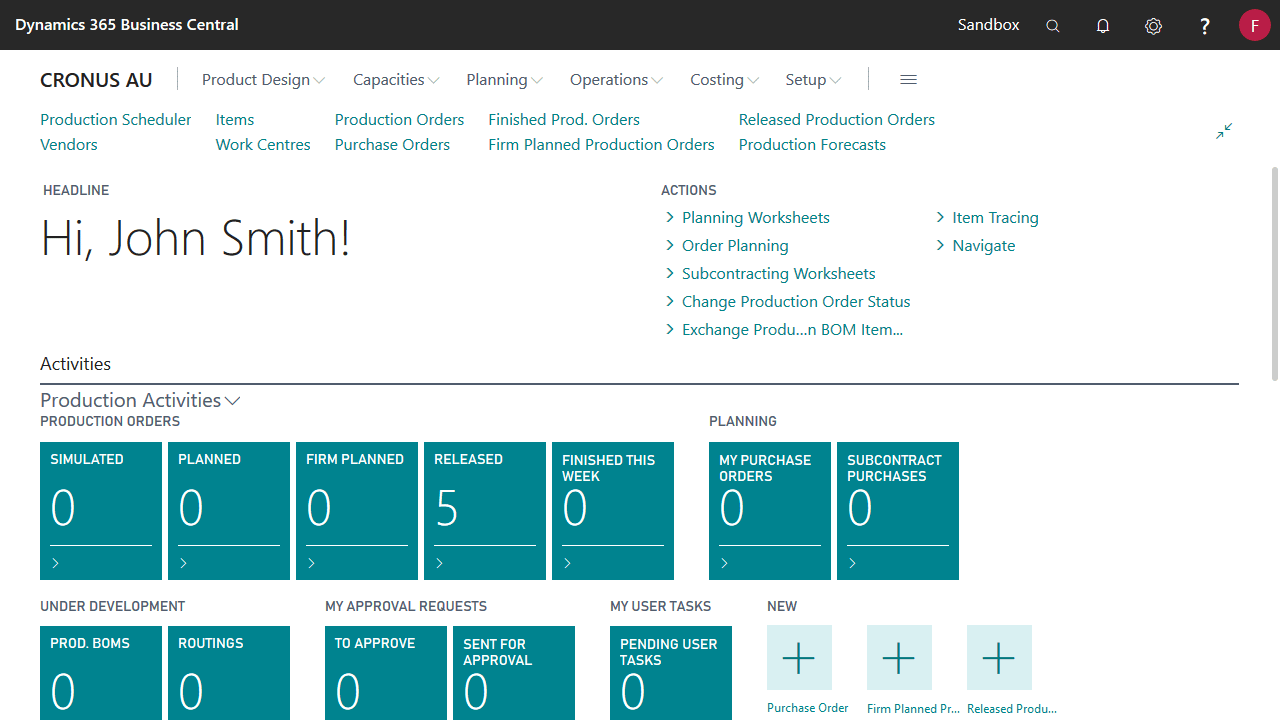The width and height of the screenshot is (1280, 720).
Task: Open Subcontracting Worksheets action
Action: 779,274
